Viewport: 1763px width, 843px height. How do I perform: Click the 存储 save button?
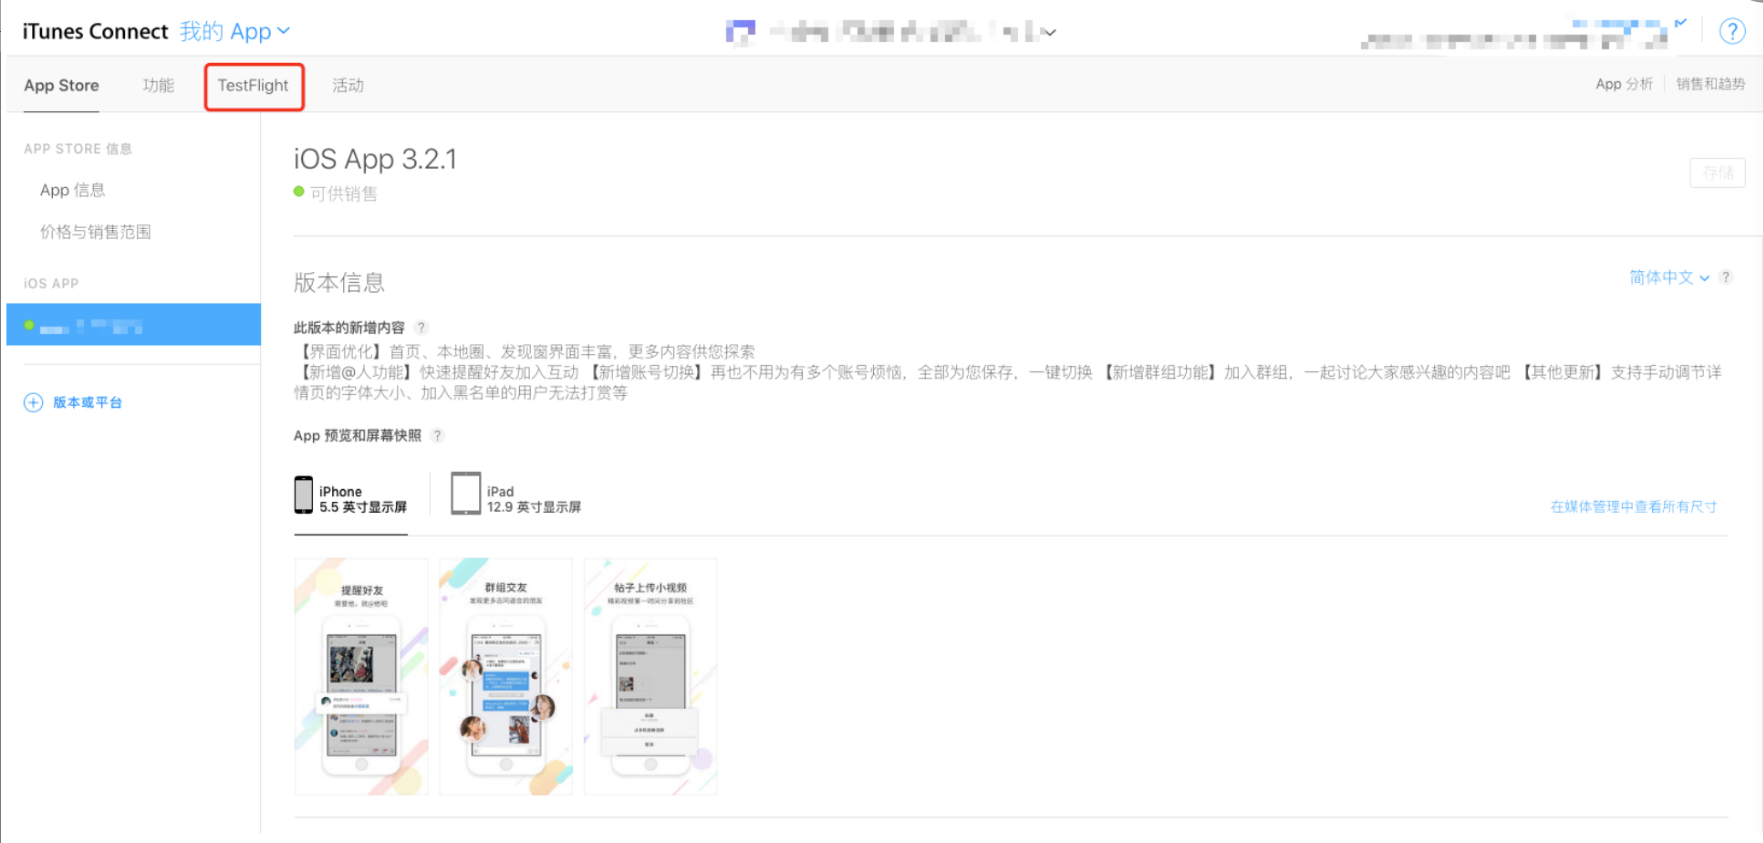click(1717, 173)
